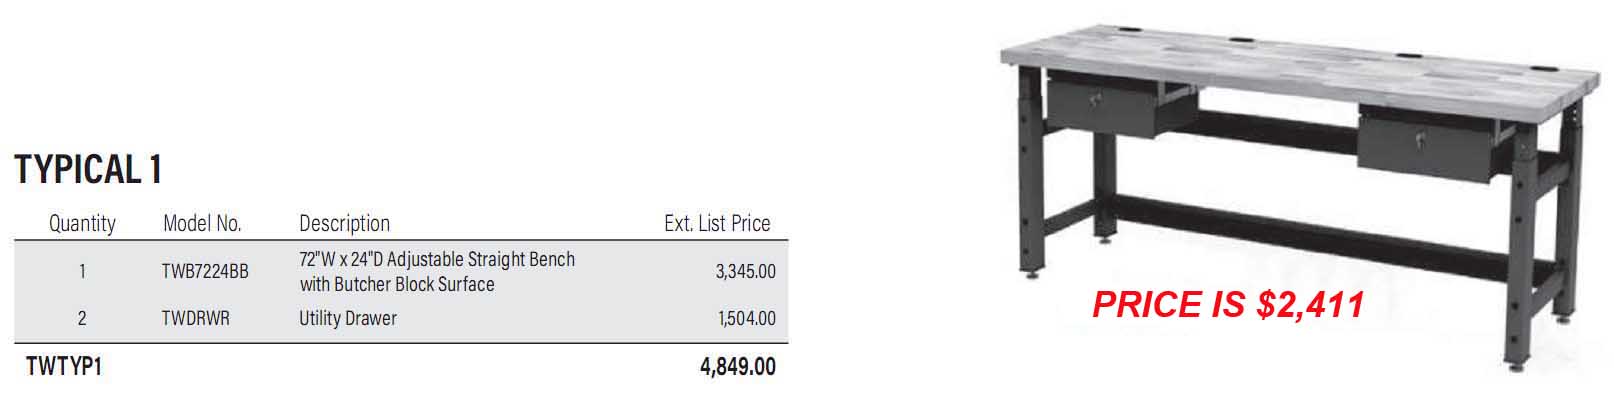1614x399 pixels.
Task: Select the 1,504.00 price cell
Action: click(746, 318)
